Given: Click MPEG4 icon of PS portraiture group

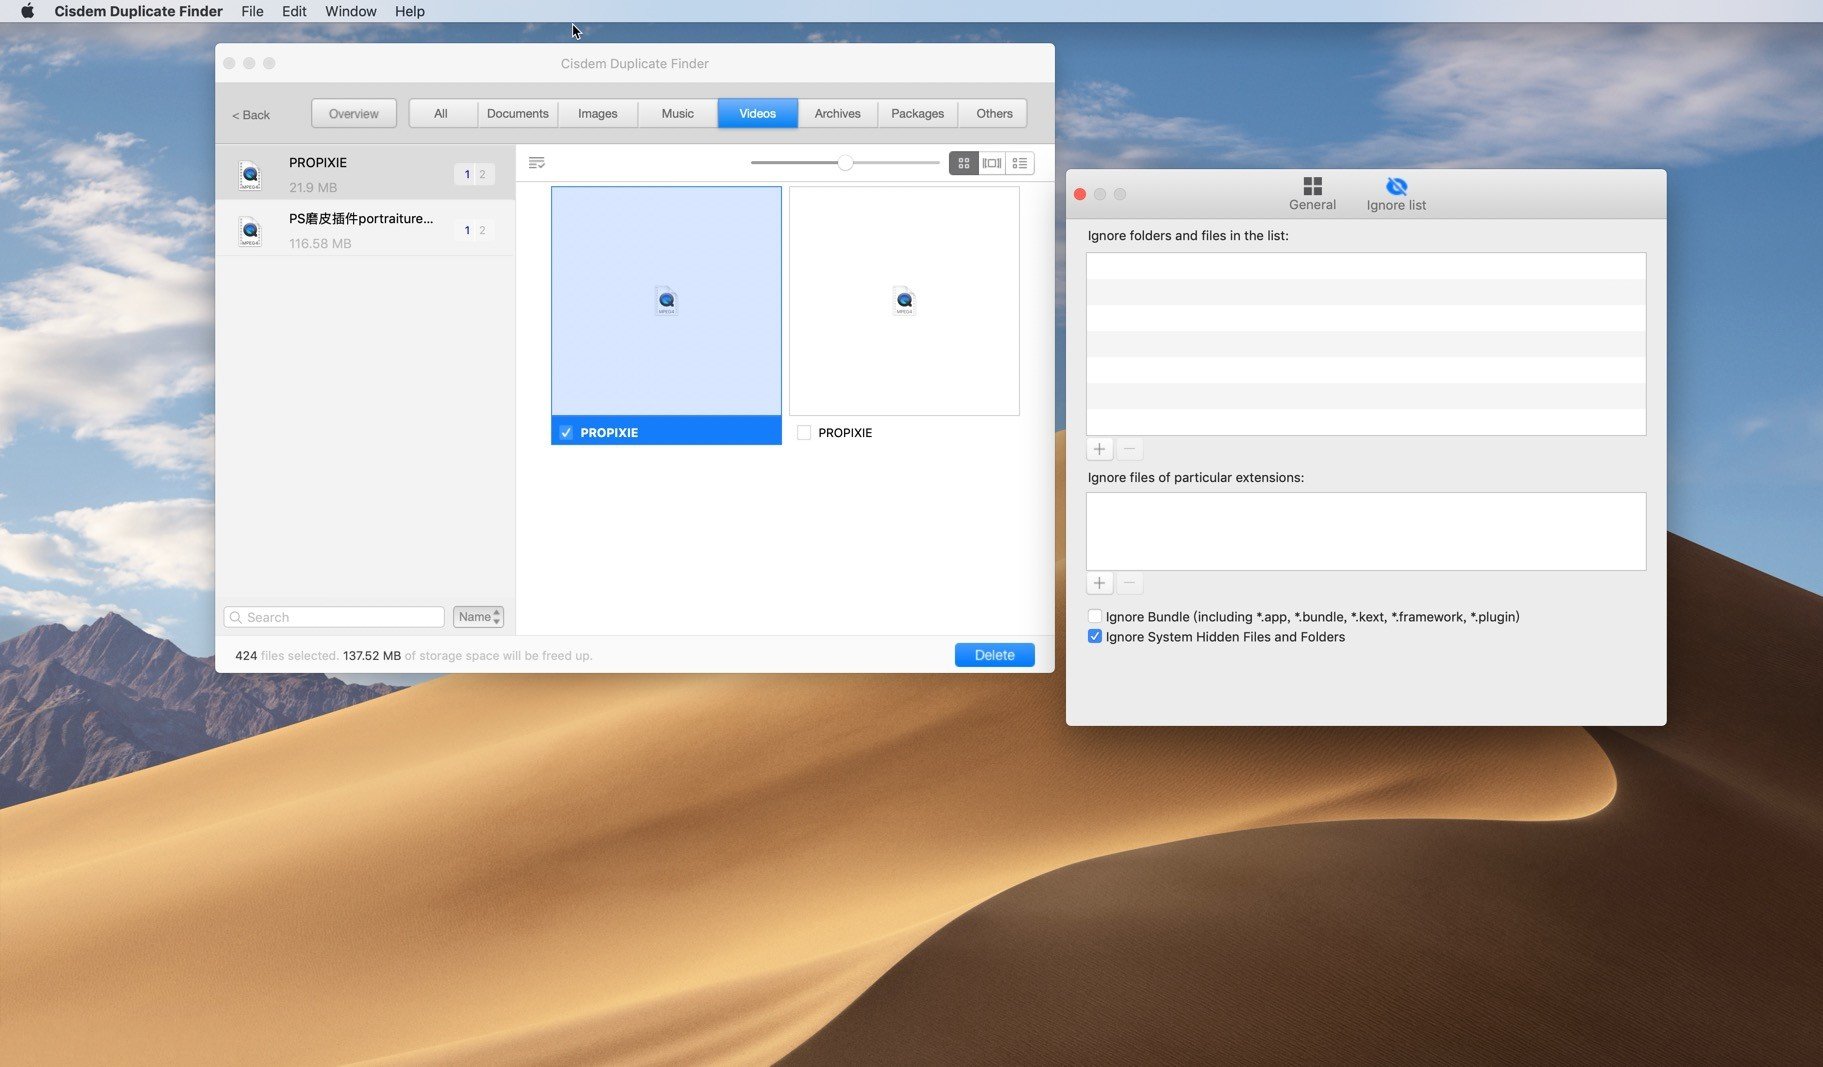Looking at the screenshot, I should pos(250,231).
